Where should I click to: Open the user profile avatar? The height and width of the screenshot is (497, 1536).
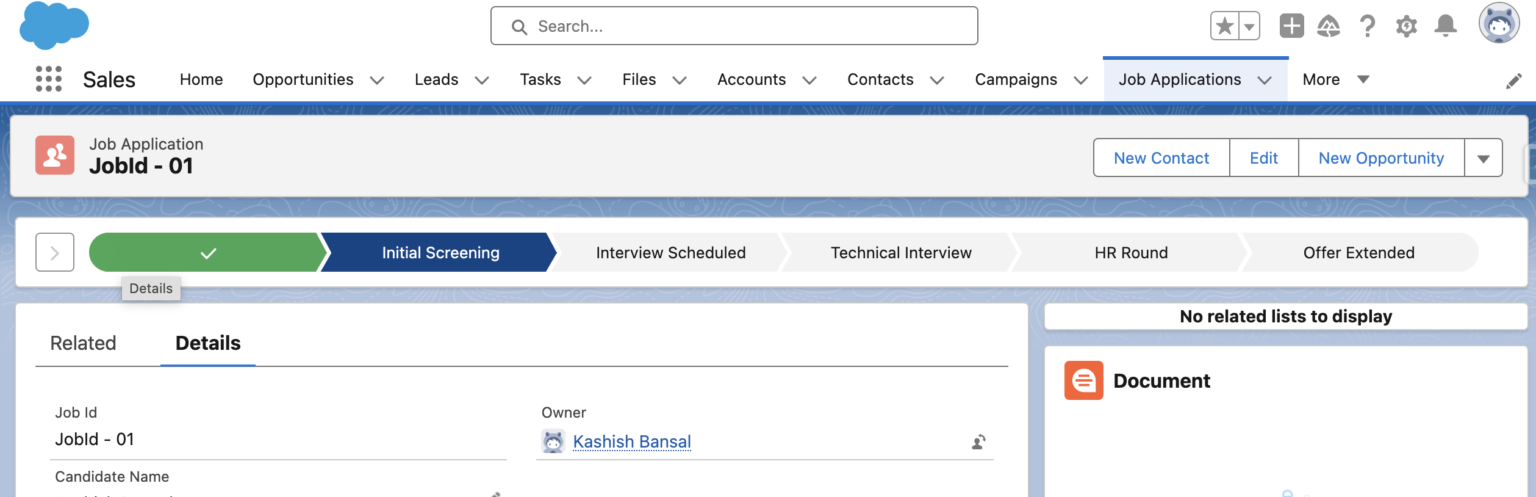click(1498, 24)
